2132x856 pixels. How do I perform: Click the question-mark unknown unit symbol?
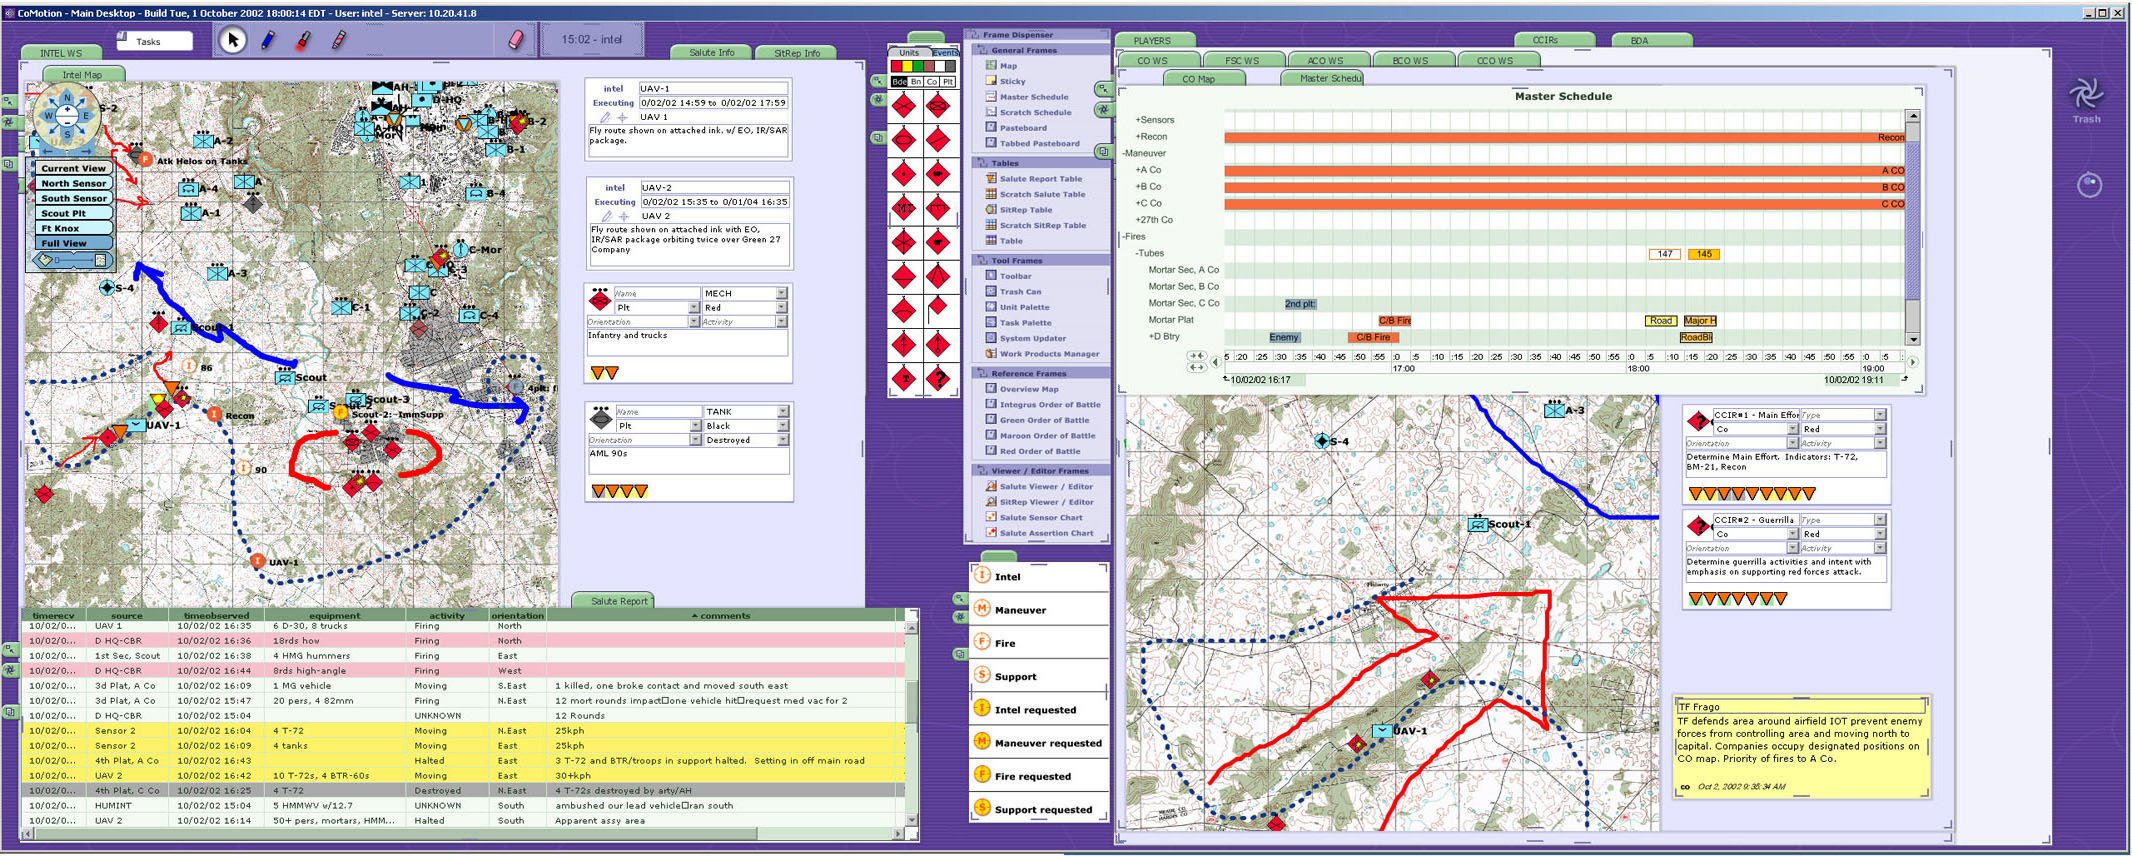(938, 379)
